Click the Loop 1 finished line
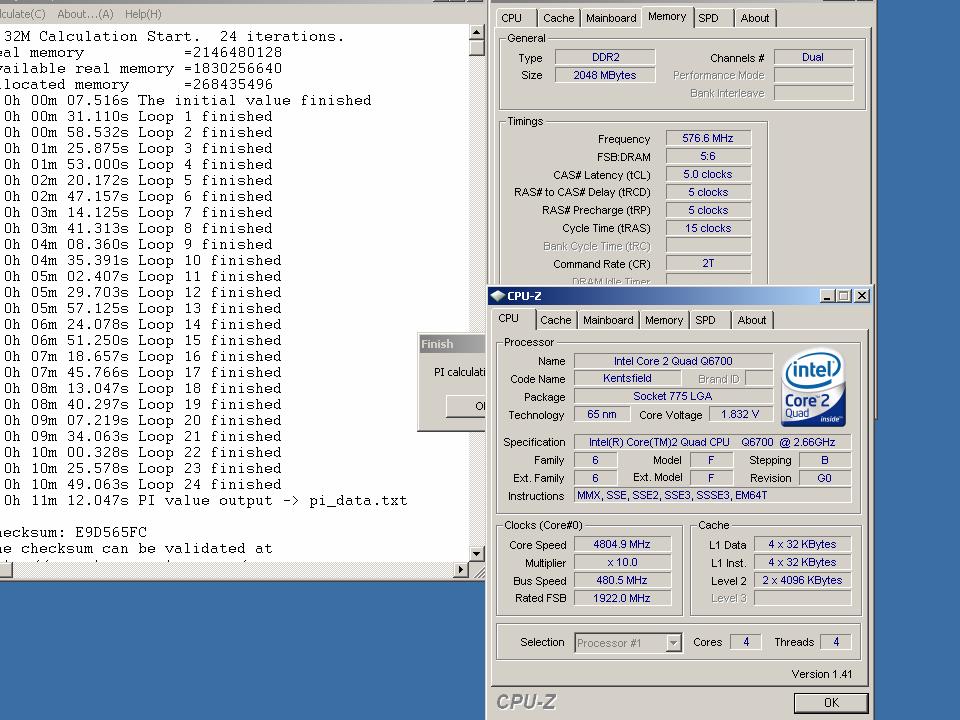The image size is (960, 720). [x=138, y=116]
